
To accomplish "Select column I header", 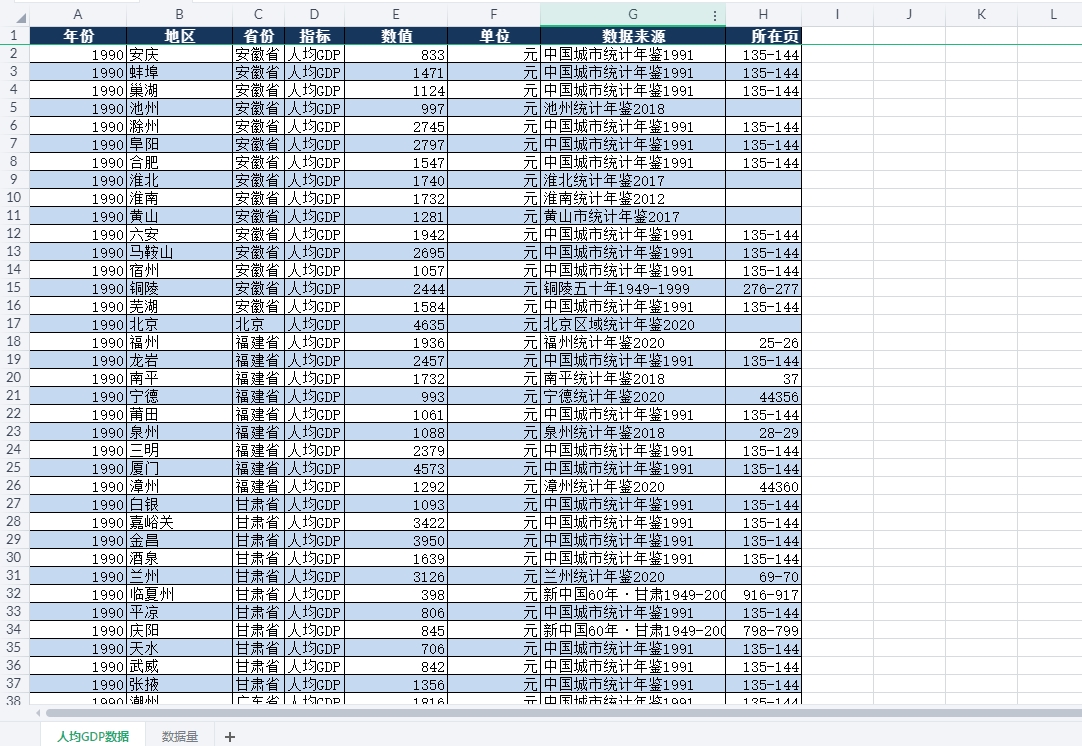I will [x=837, y=14].
